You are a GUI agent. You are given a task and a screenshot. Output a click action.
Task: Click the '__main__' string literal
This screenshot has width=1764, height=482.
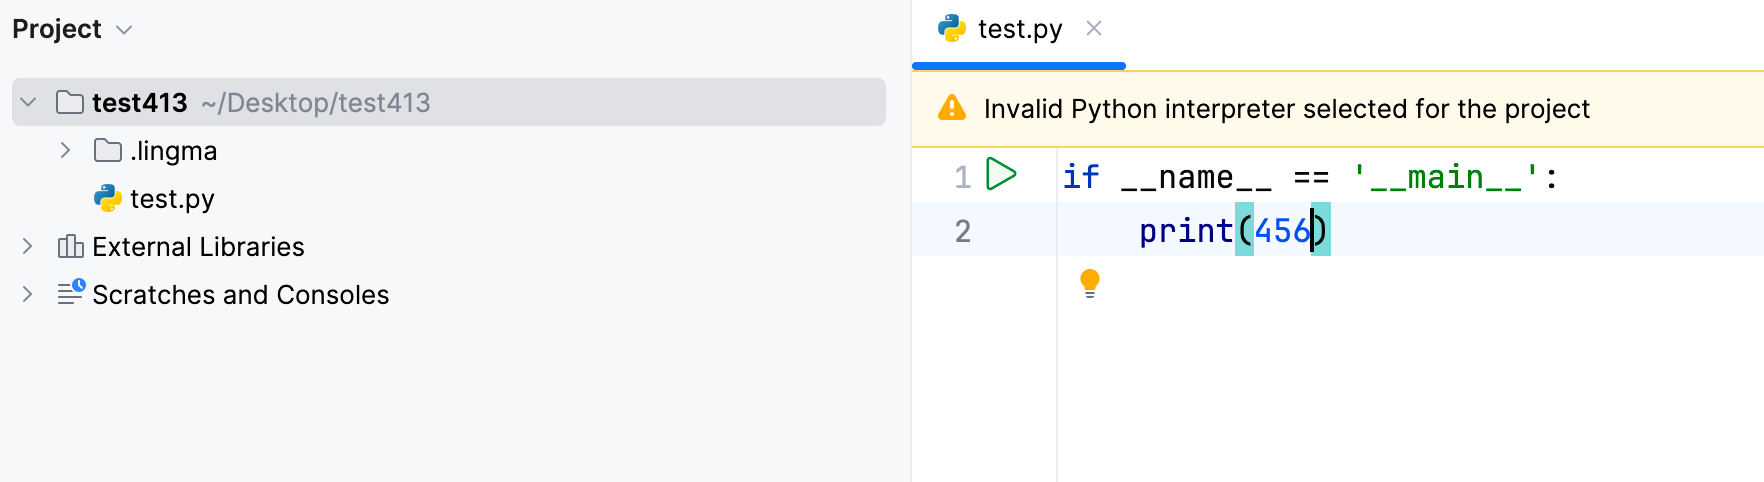point(1445,177)
